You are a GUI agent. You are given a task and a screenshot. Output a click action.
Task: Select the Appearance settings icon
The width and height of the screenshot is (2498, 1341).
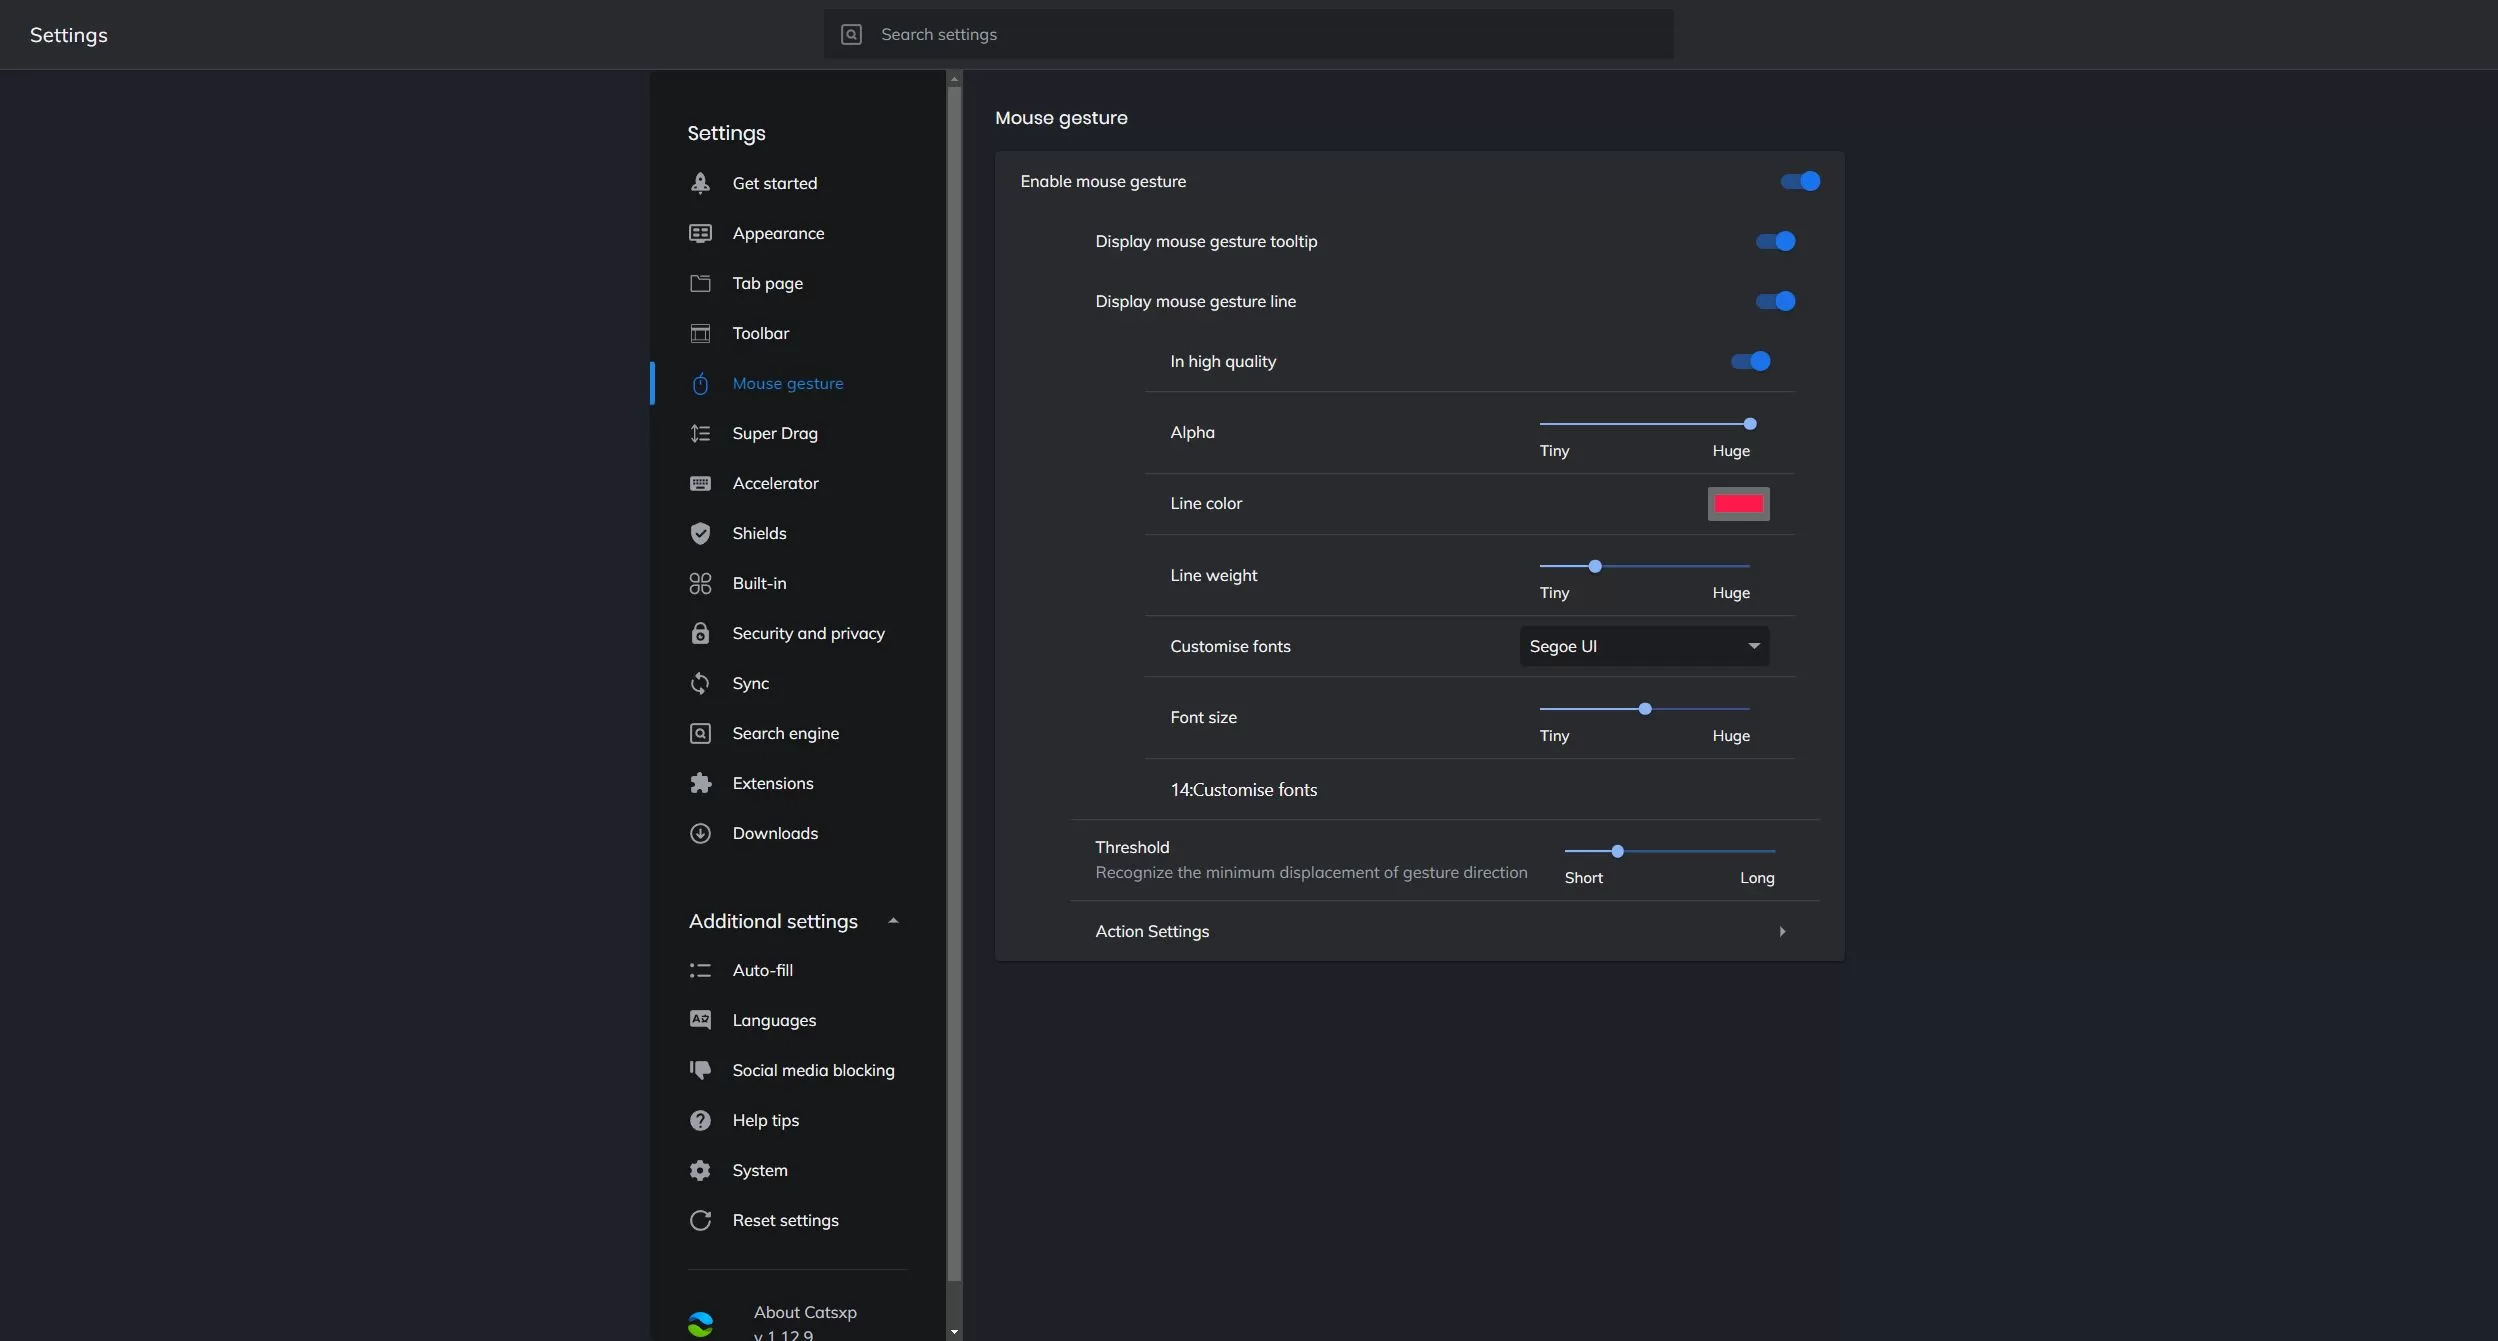coord(701,233)
